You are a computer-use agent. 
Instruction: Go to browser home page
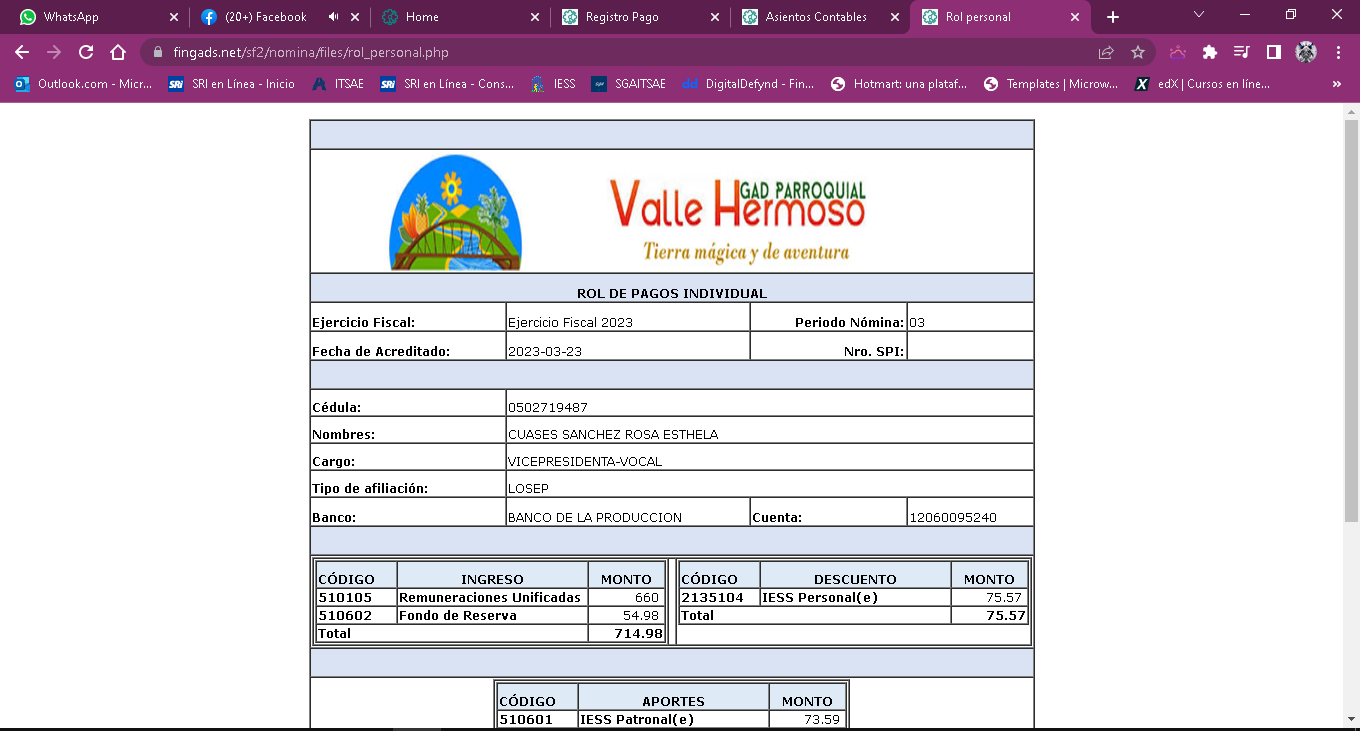coord(118,52)
